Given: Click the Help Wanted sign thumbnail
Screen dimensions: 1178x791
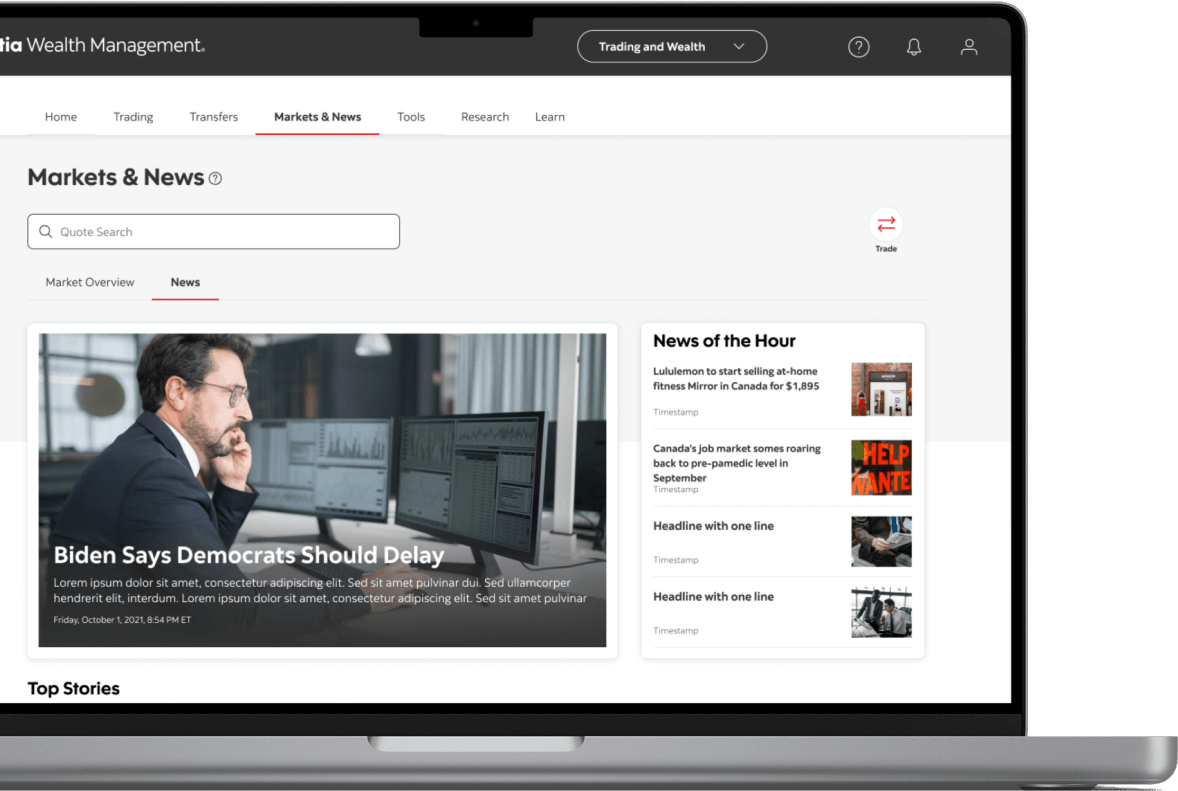Looking at the screenshot, I should click(881, 467).
